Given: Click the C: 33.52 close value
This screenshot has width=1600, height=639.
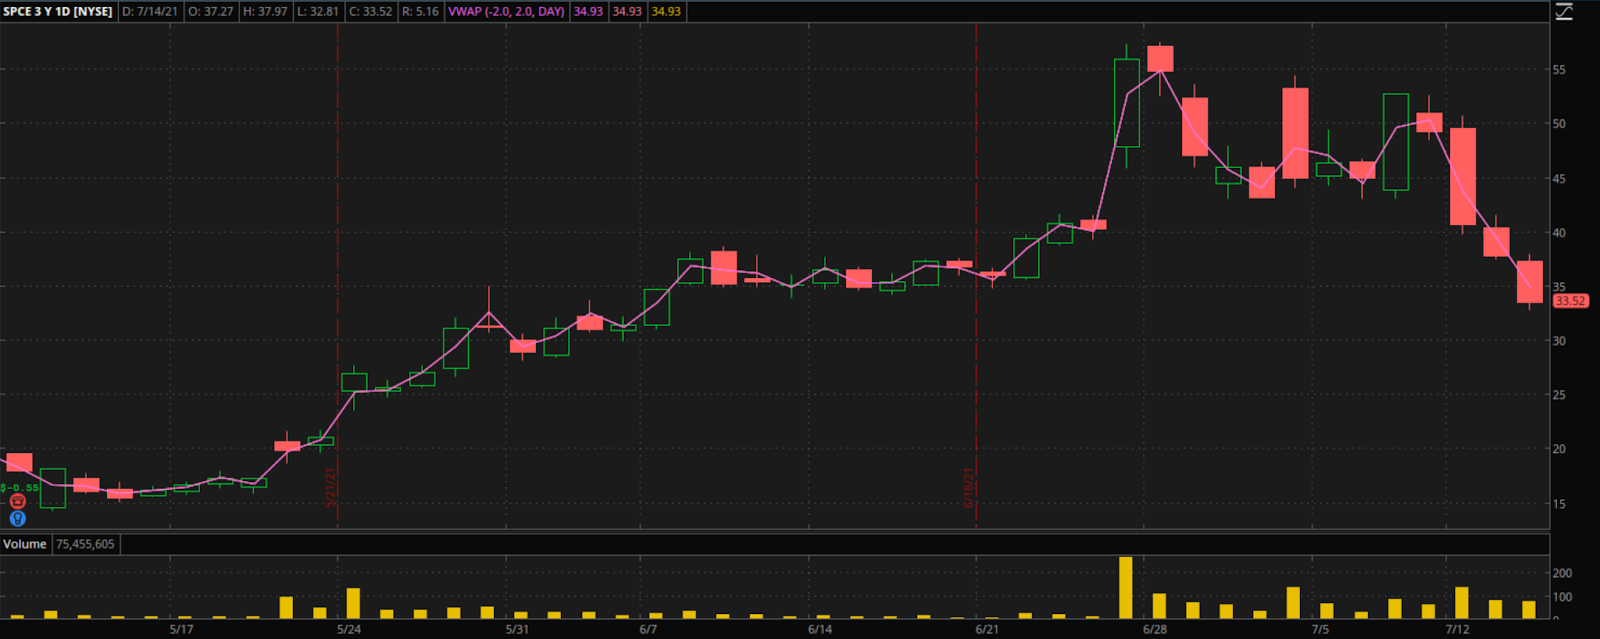Looking at the screenshot, I should [x=371, y=12].
